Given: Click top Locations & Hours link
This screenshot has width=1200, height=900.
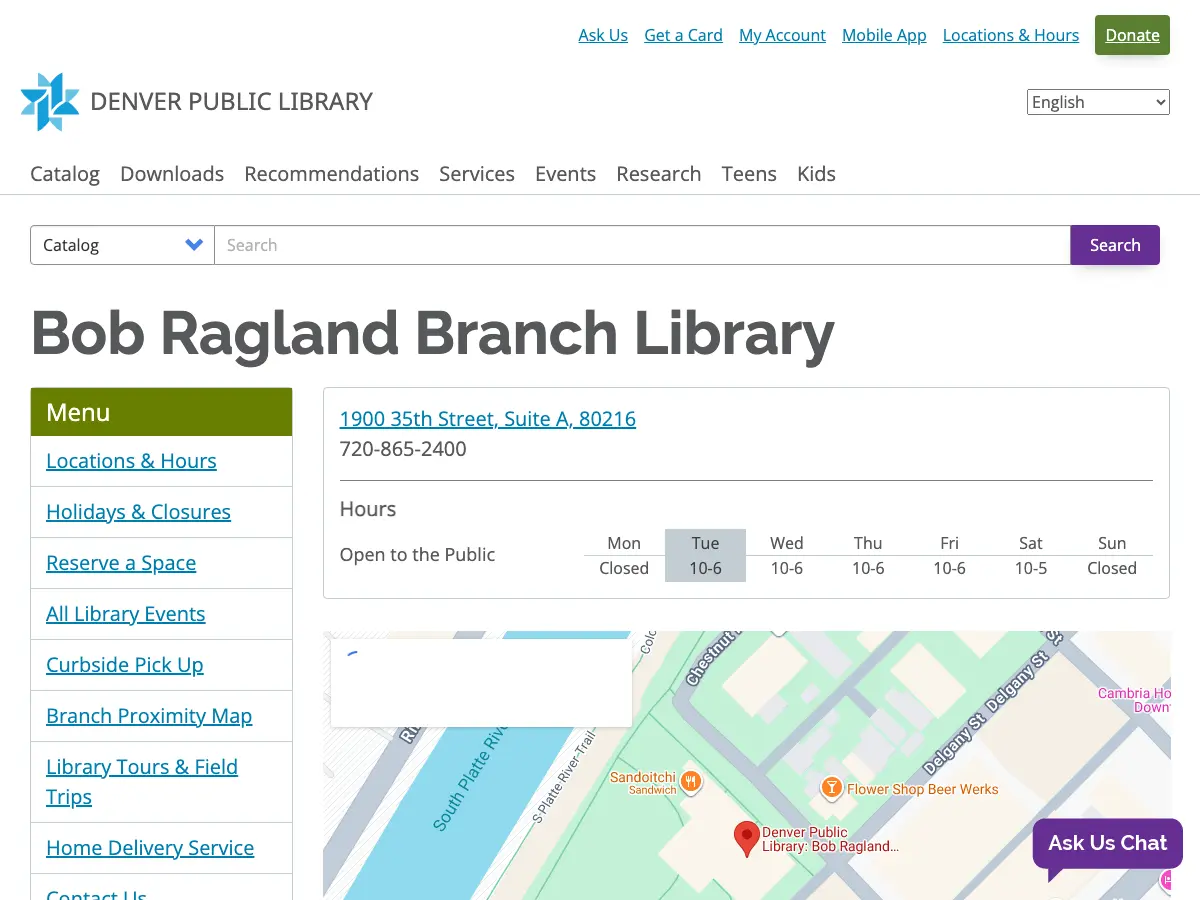Looking at the screenshot, I should click(x=1011, y=35).
